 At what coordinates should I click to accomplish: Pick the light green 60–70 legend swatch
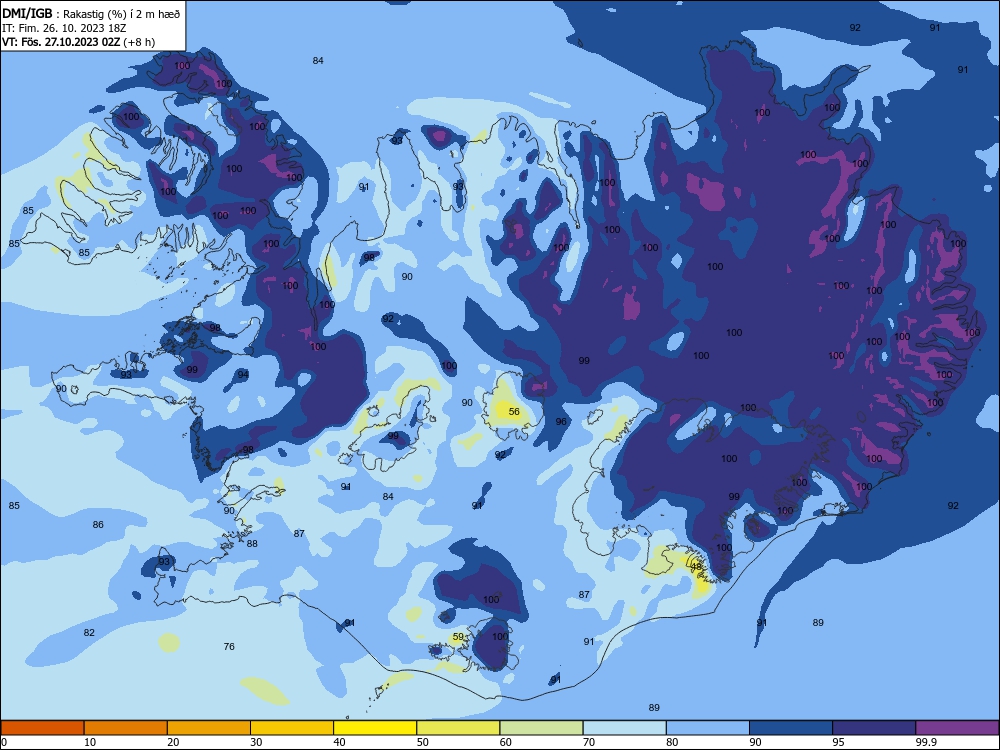point(541,728)
